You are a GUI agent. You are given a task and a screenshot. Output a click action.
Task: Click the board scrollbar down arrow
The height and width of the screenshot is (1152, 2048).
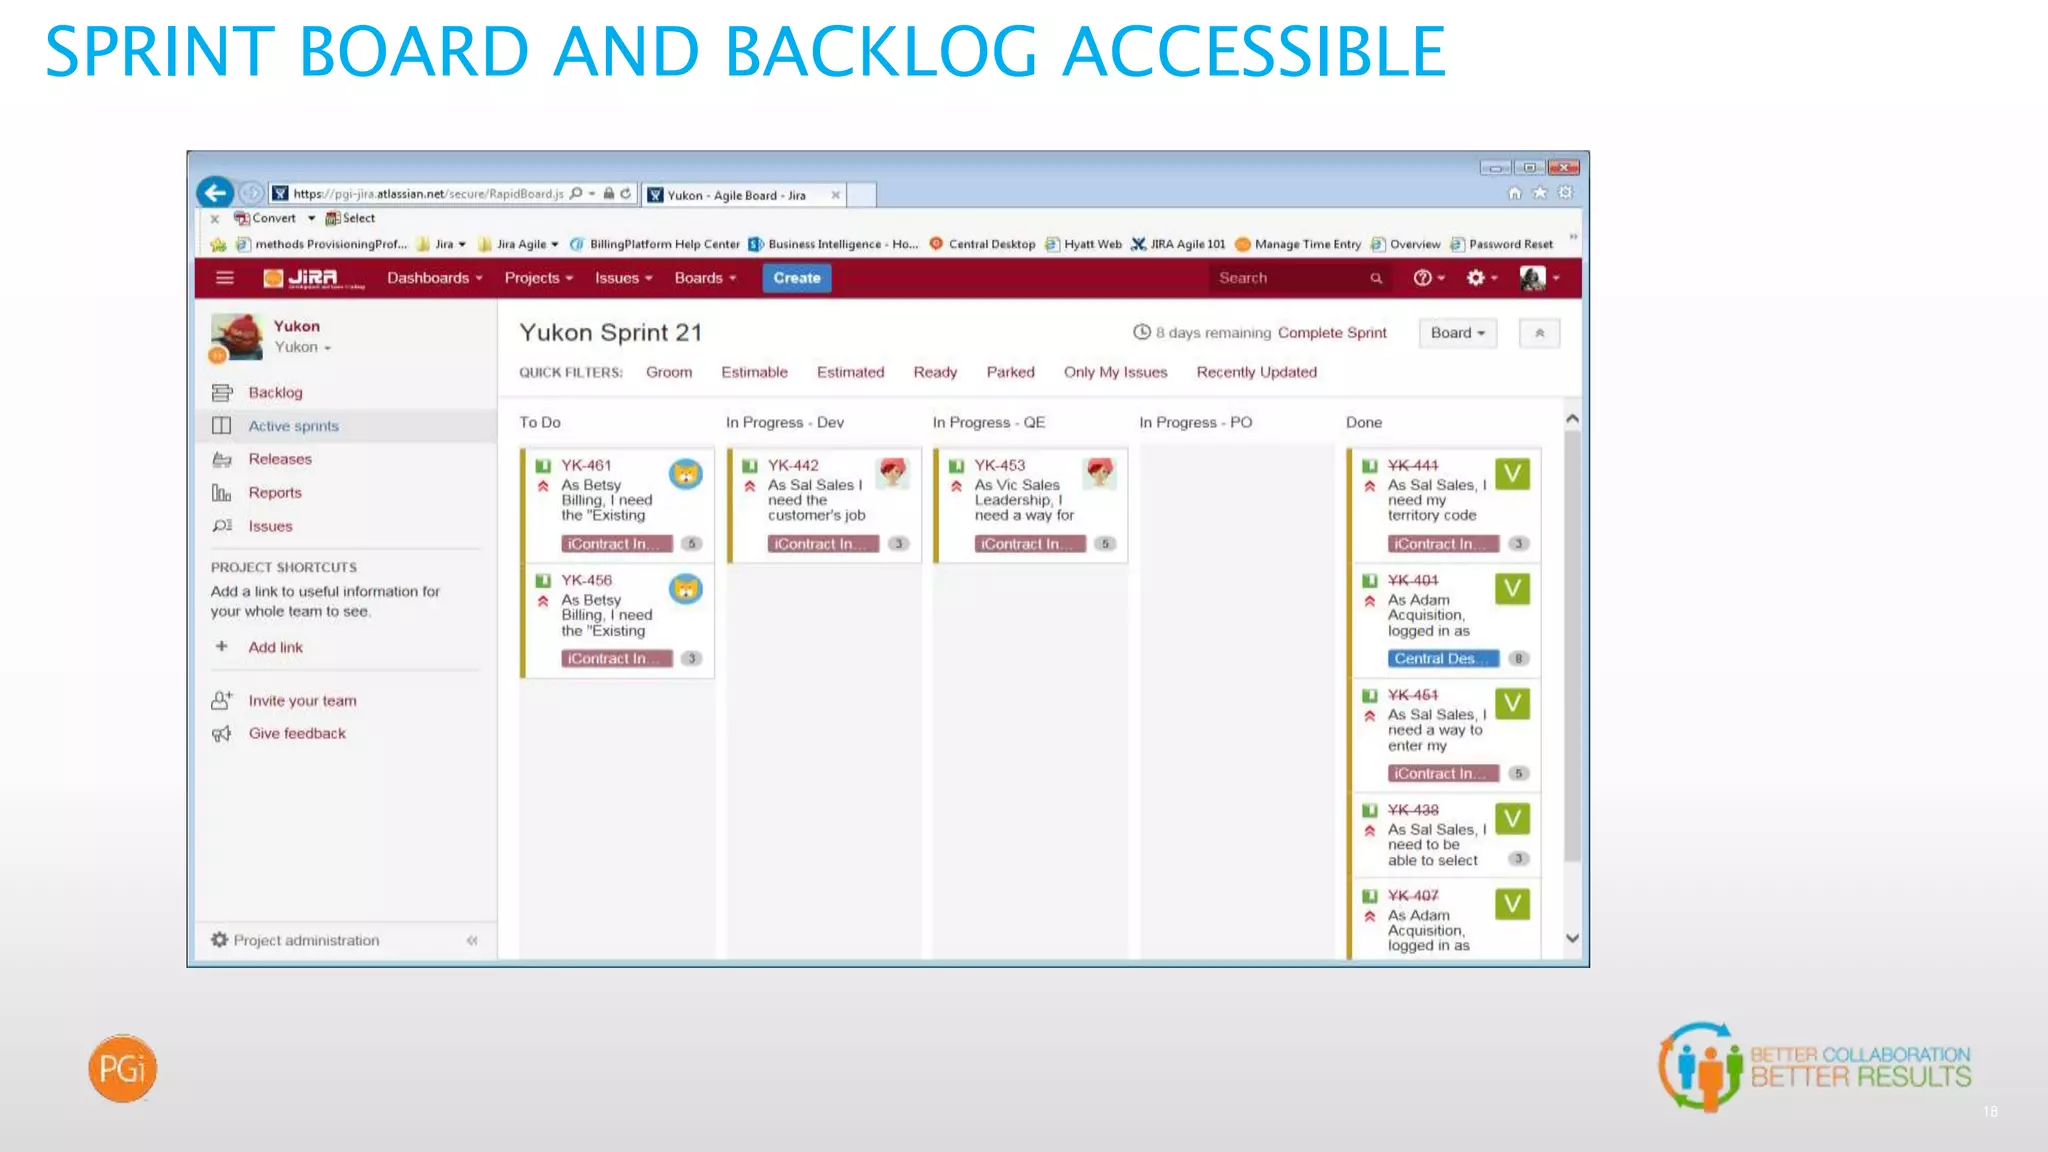[x=1572, y=938]
